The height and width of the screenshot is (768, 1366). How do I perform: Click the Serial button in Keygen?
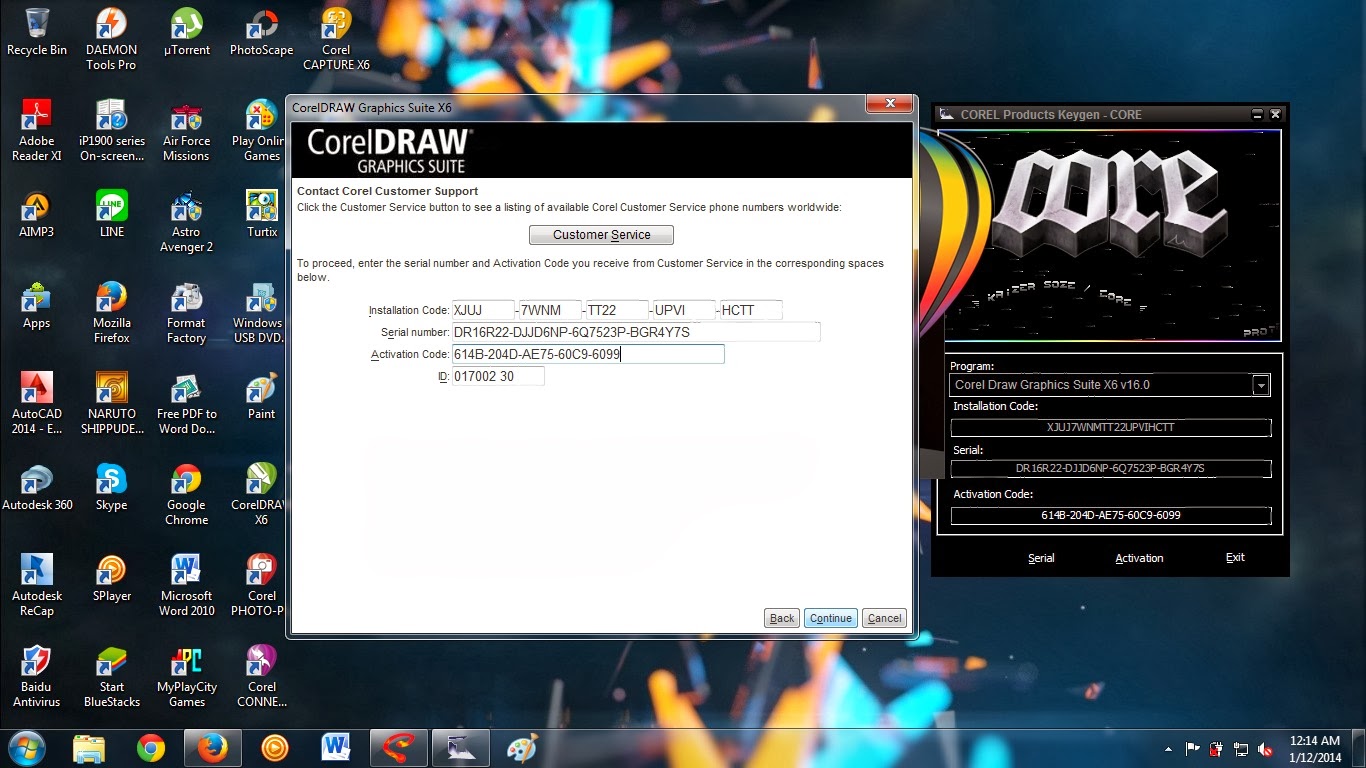pyautogui.click(x=1041, y=558)
